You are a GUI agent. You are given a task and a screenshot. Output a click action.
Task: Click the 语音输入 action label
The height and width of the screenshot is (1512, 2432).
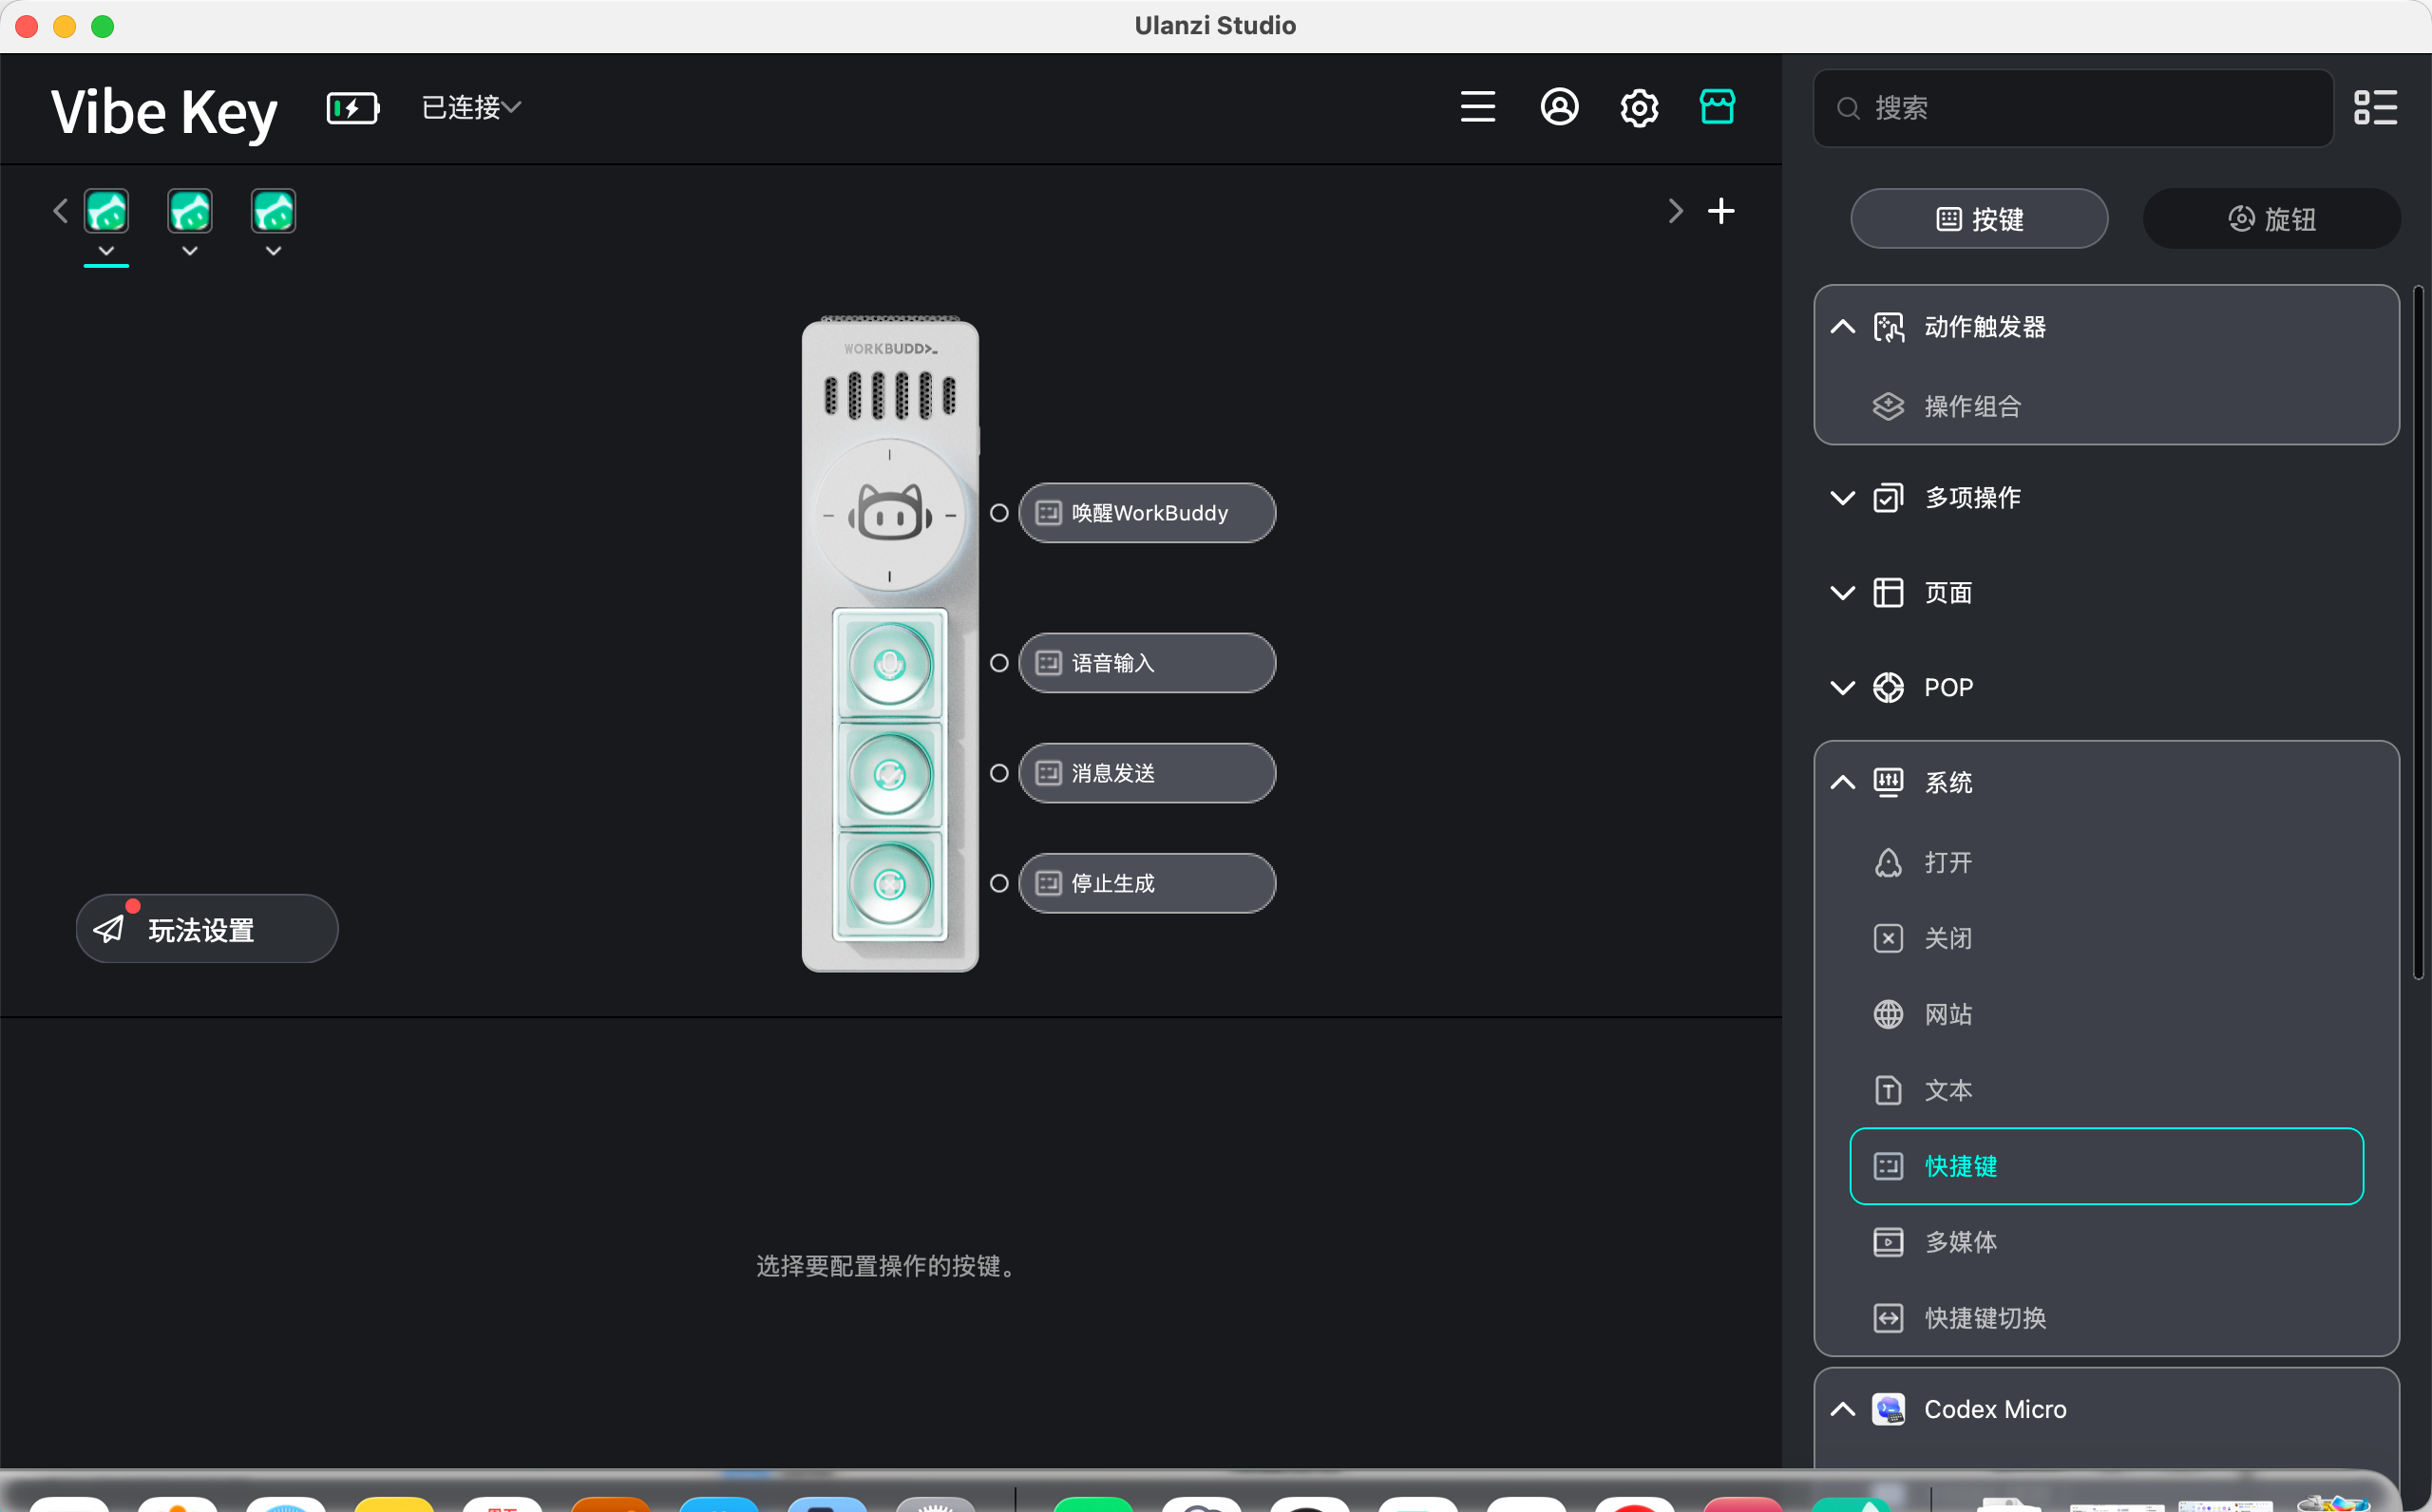click(x=1147, y=663)
